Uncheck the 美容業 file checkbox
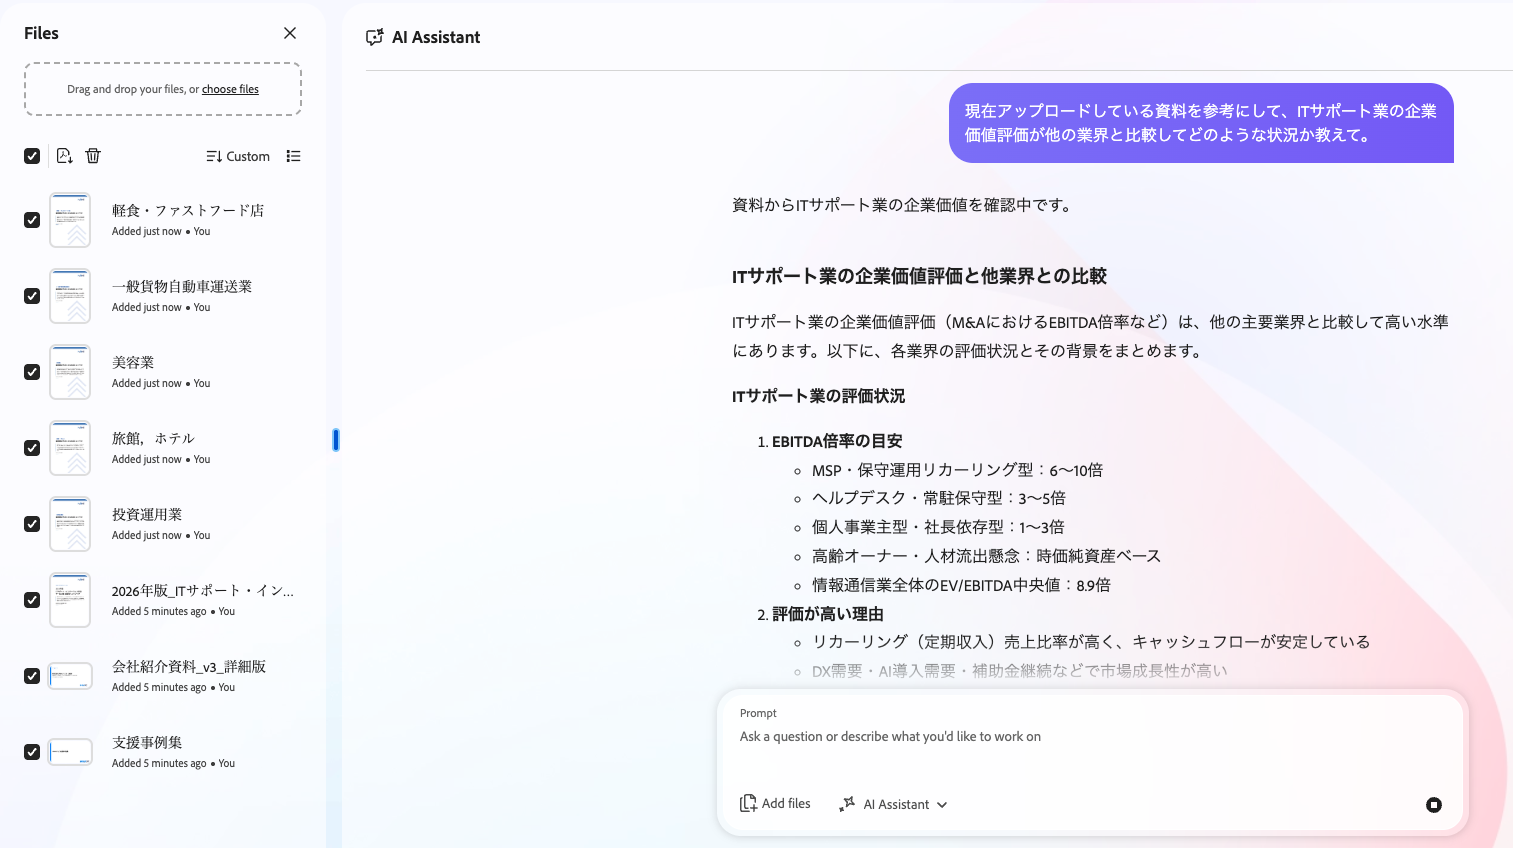The image size is (1513, 848). 32,372
